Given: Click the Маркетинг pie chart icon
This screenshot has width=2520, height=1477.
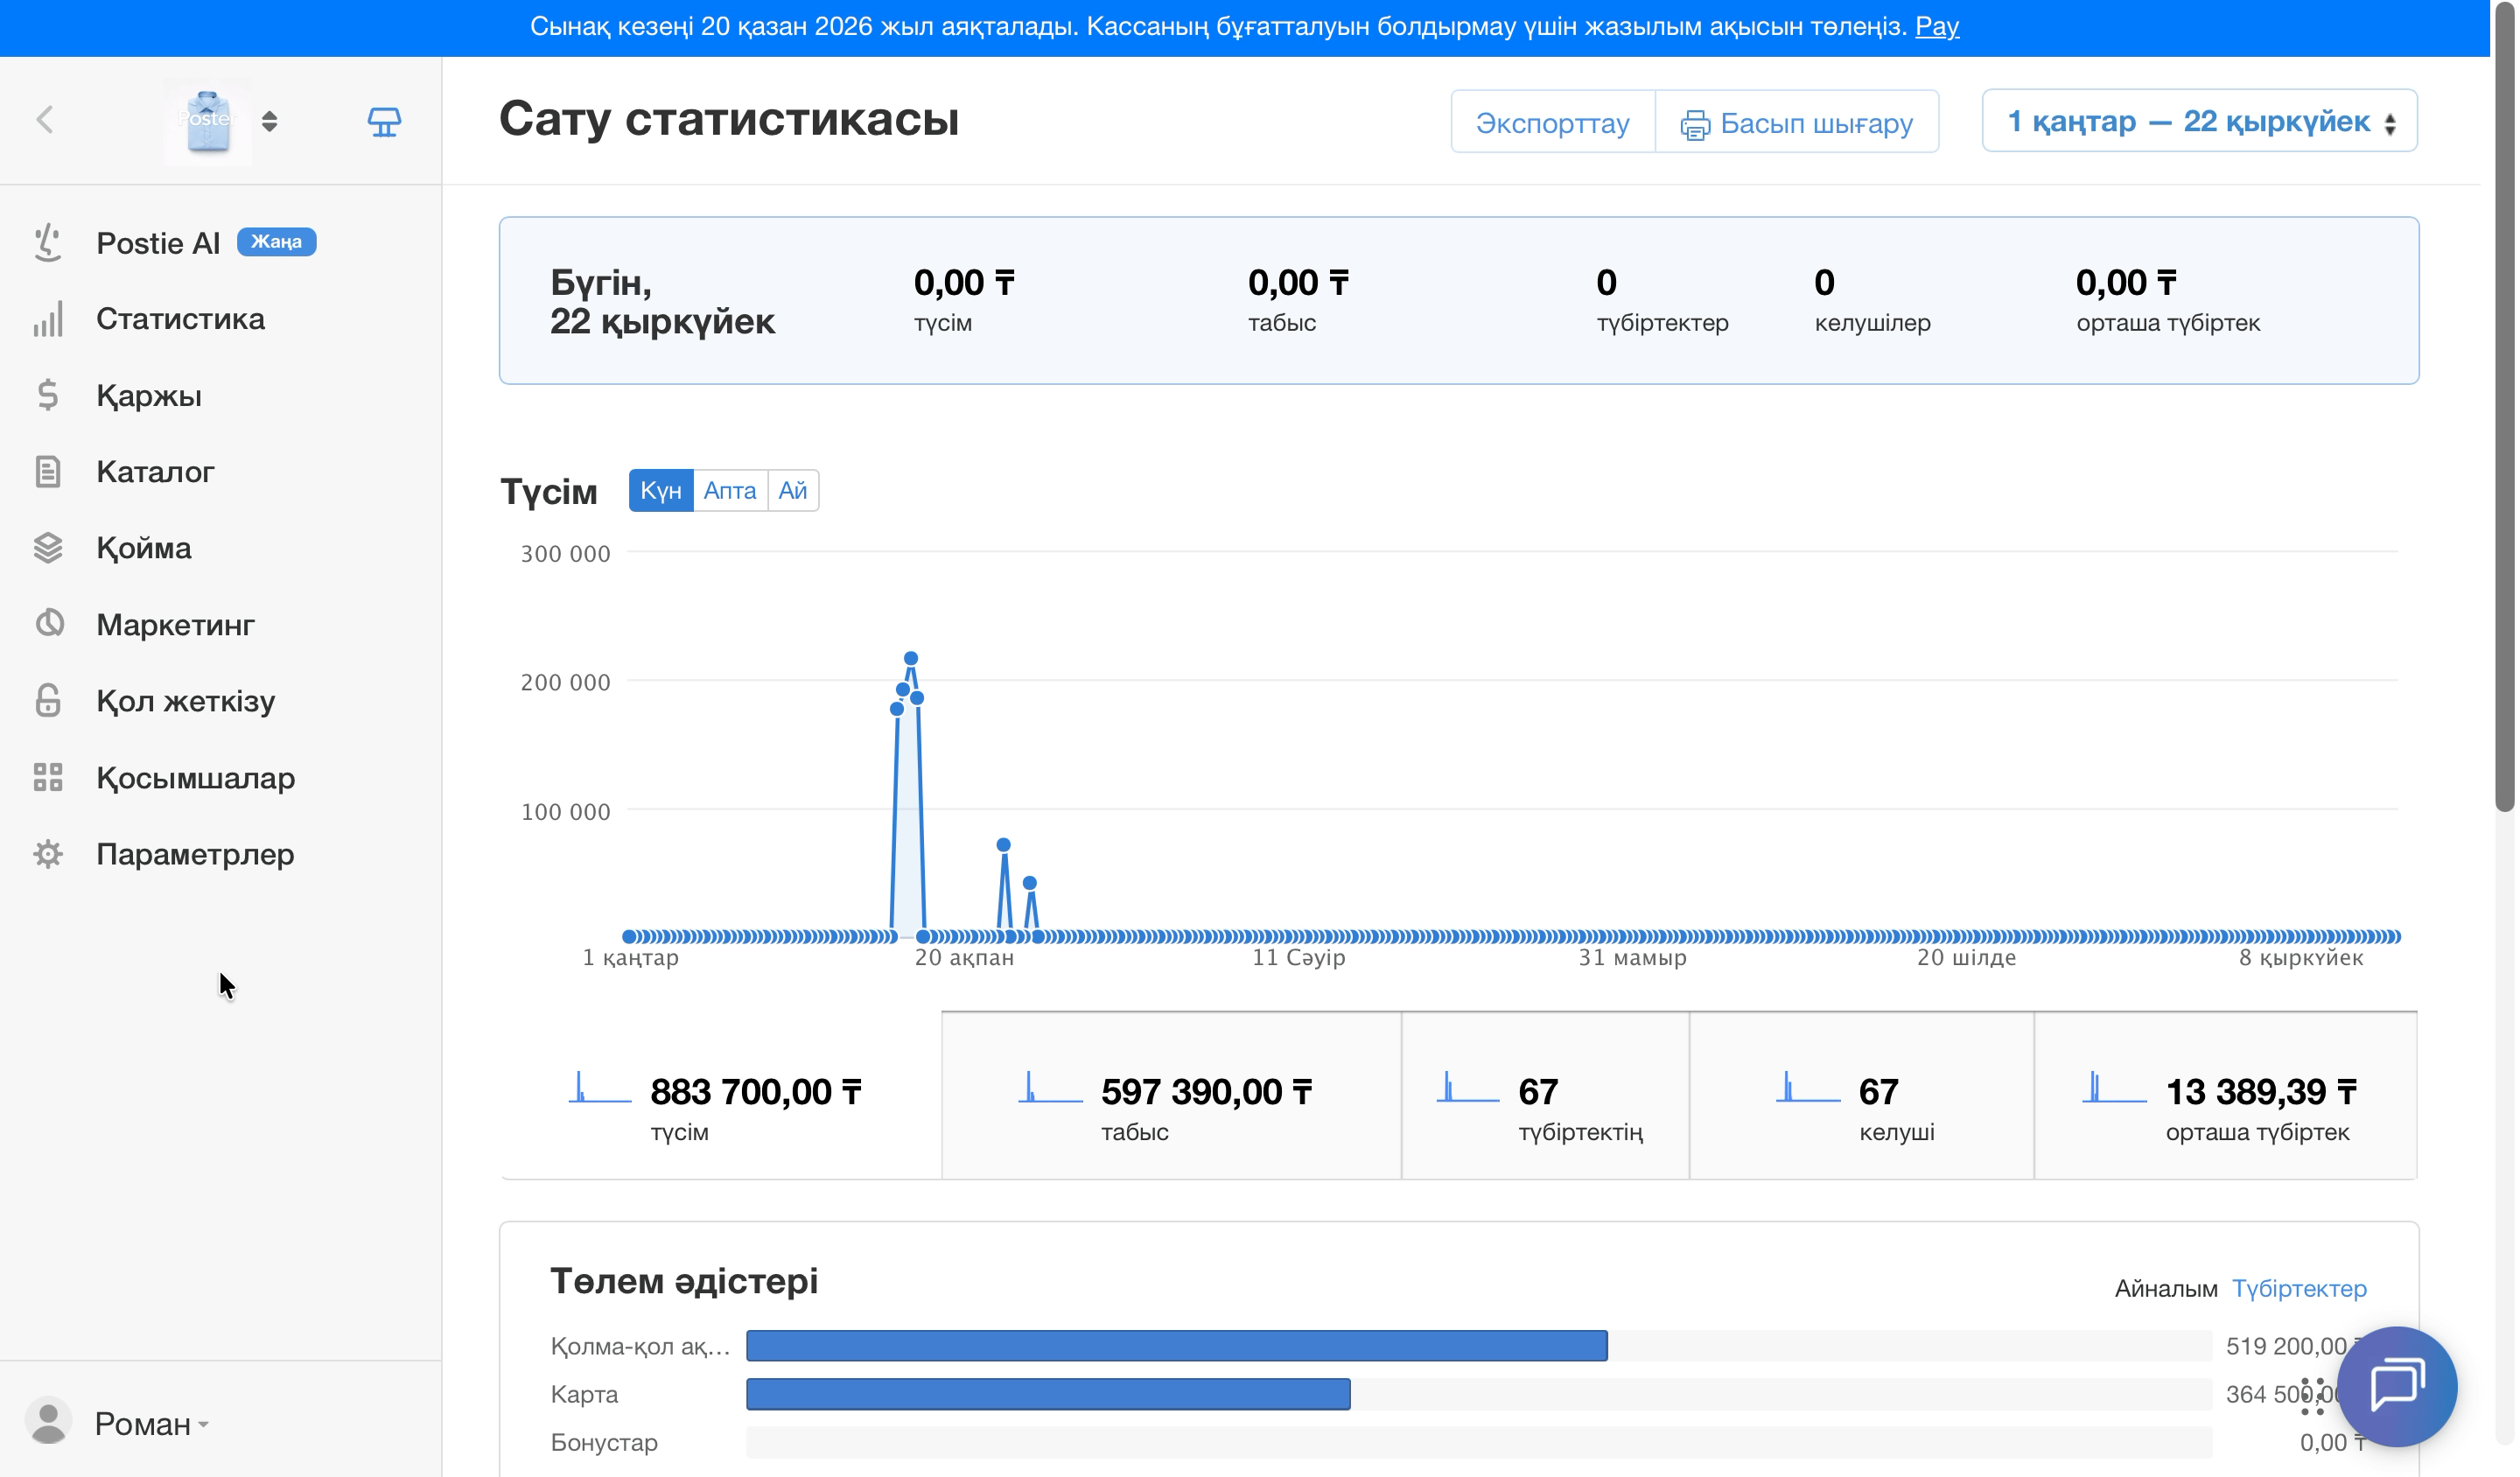Looking at the screenshot, I should 49,624.
